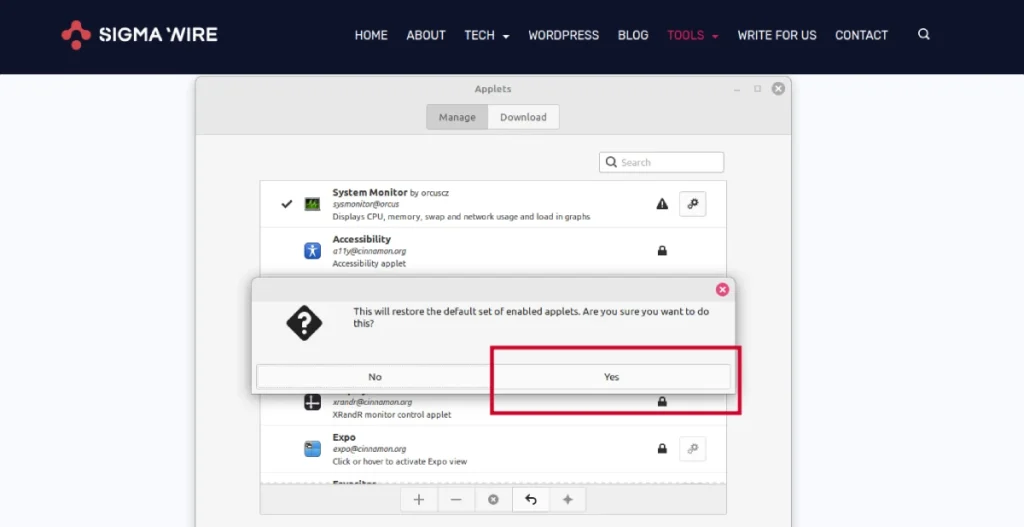The image size is (1024, 527).
Task: Go to the BLOG page
Action: 633,35
